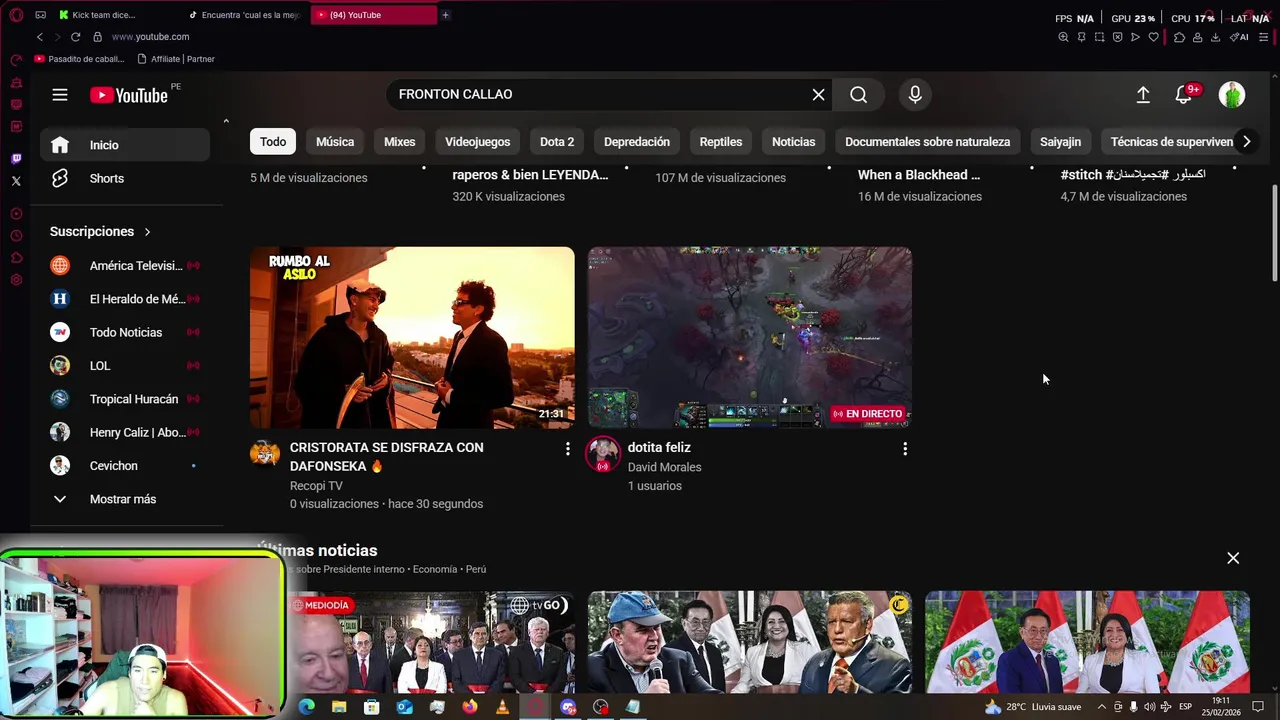This screenshot has width=1280, height=720.
Task: Open the notifications bell
Action: (1184, 94)
